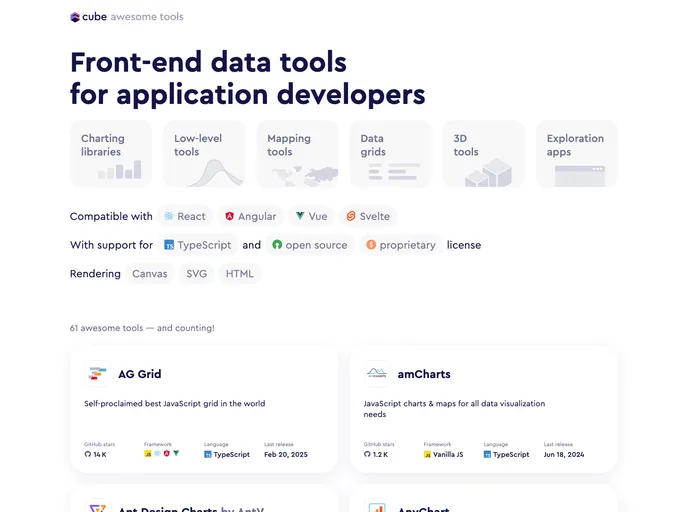Click the amCharts description text
Screen dimensions: 688x512
coord(454,409)
